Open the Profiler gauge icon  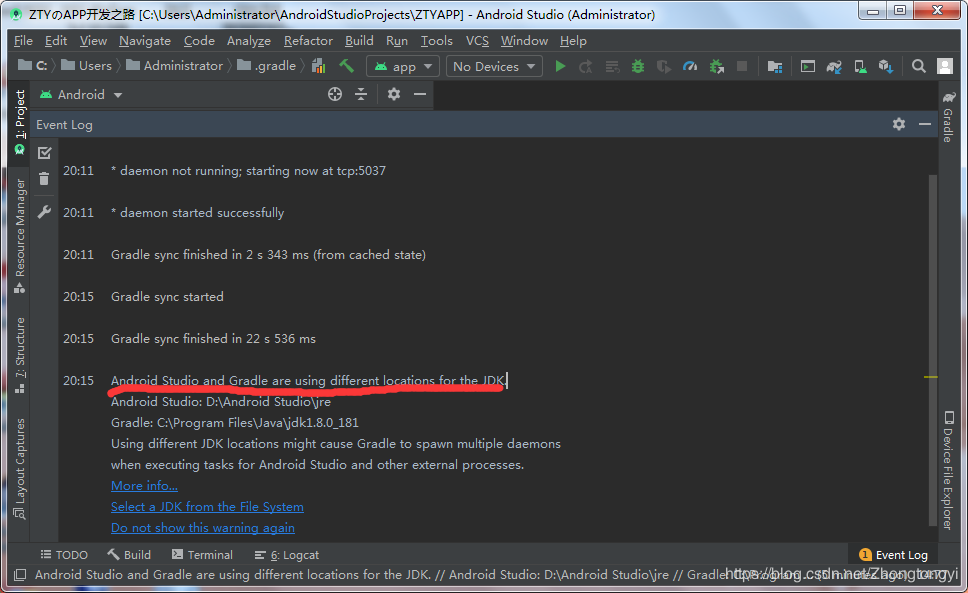(690, 66)
